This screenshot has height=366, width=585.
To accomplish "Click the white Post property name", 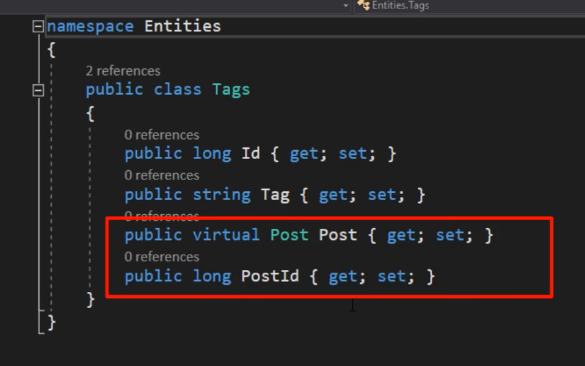I will click(x=338, y=235).
